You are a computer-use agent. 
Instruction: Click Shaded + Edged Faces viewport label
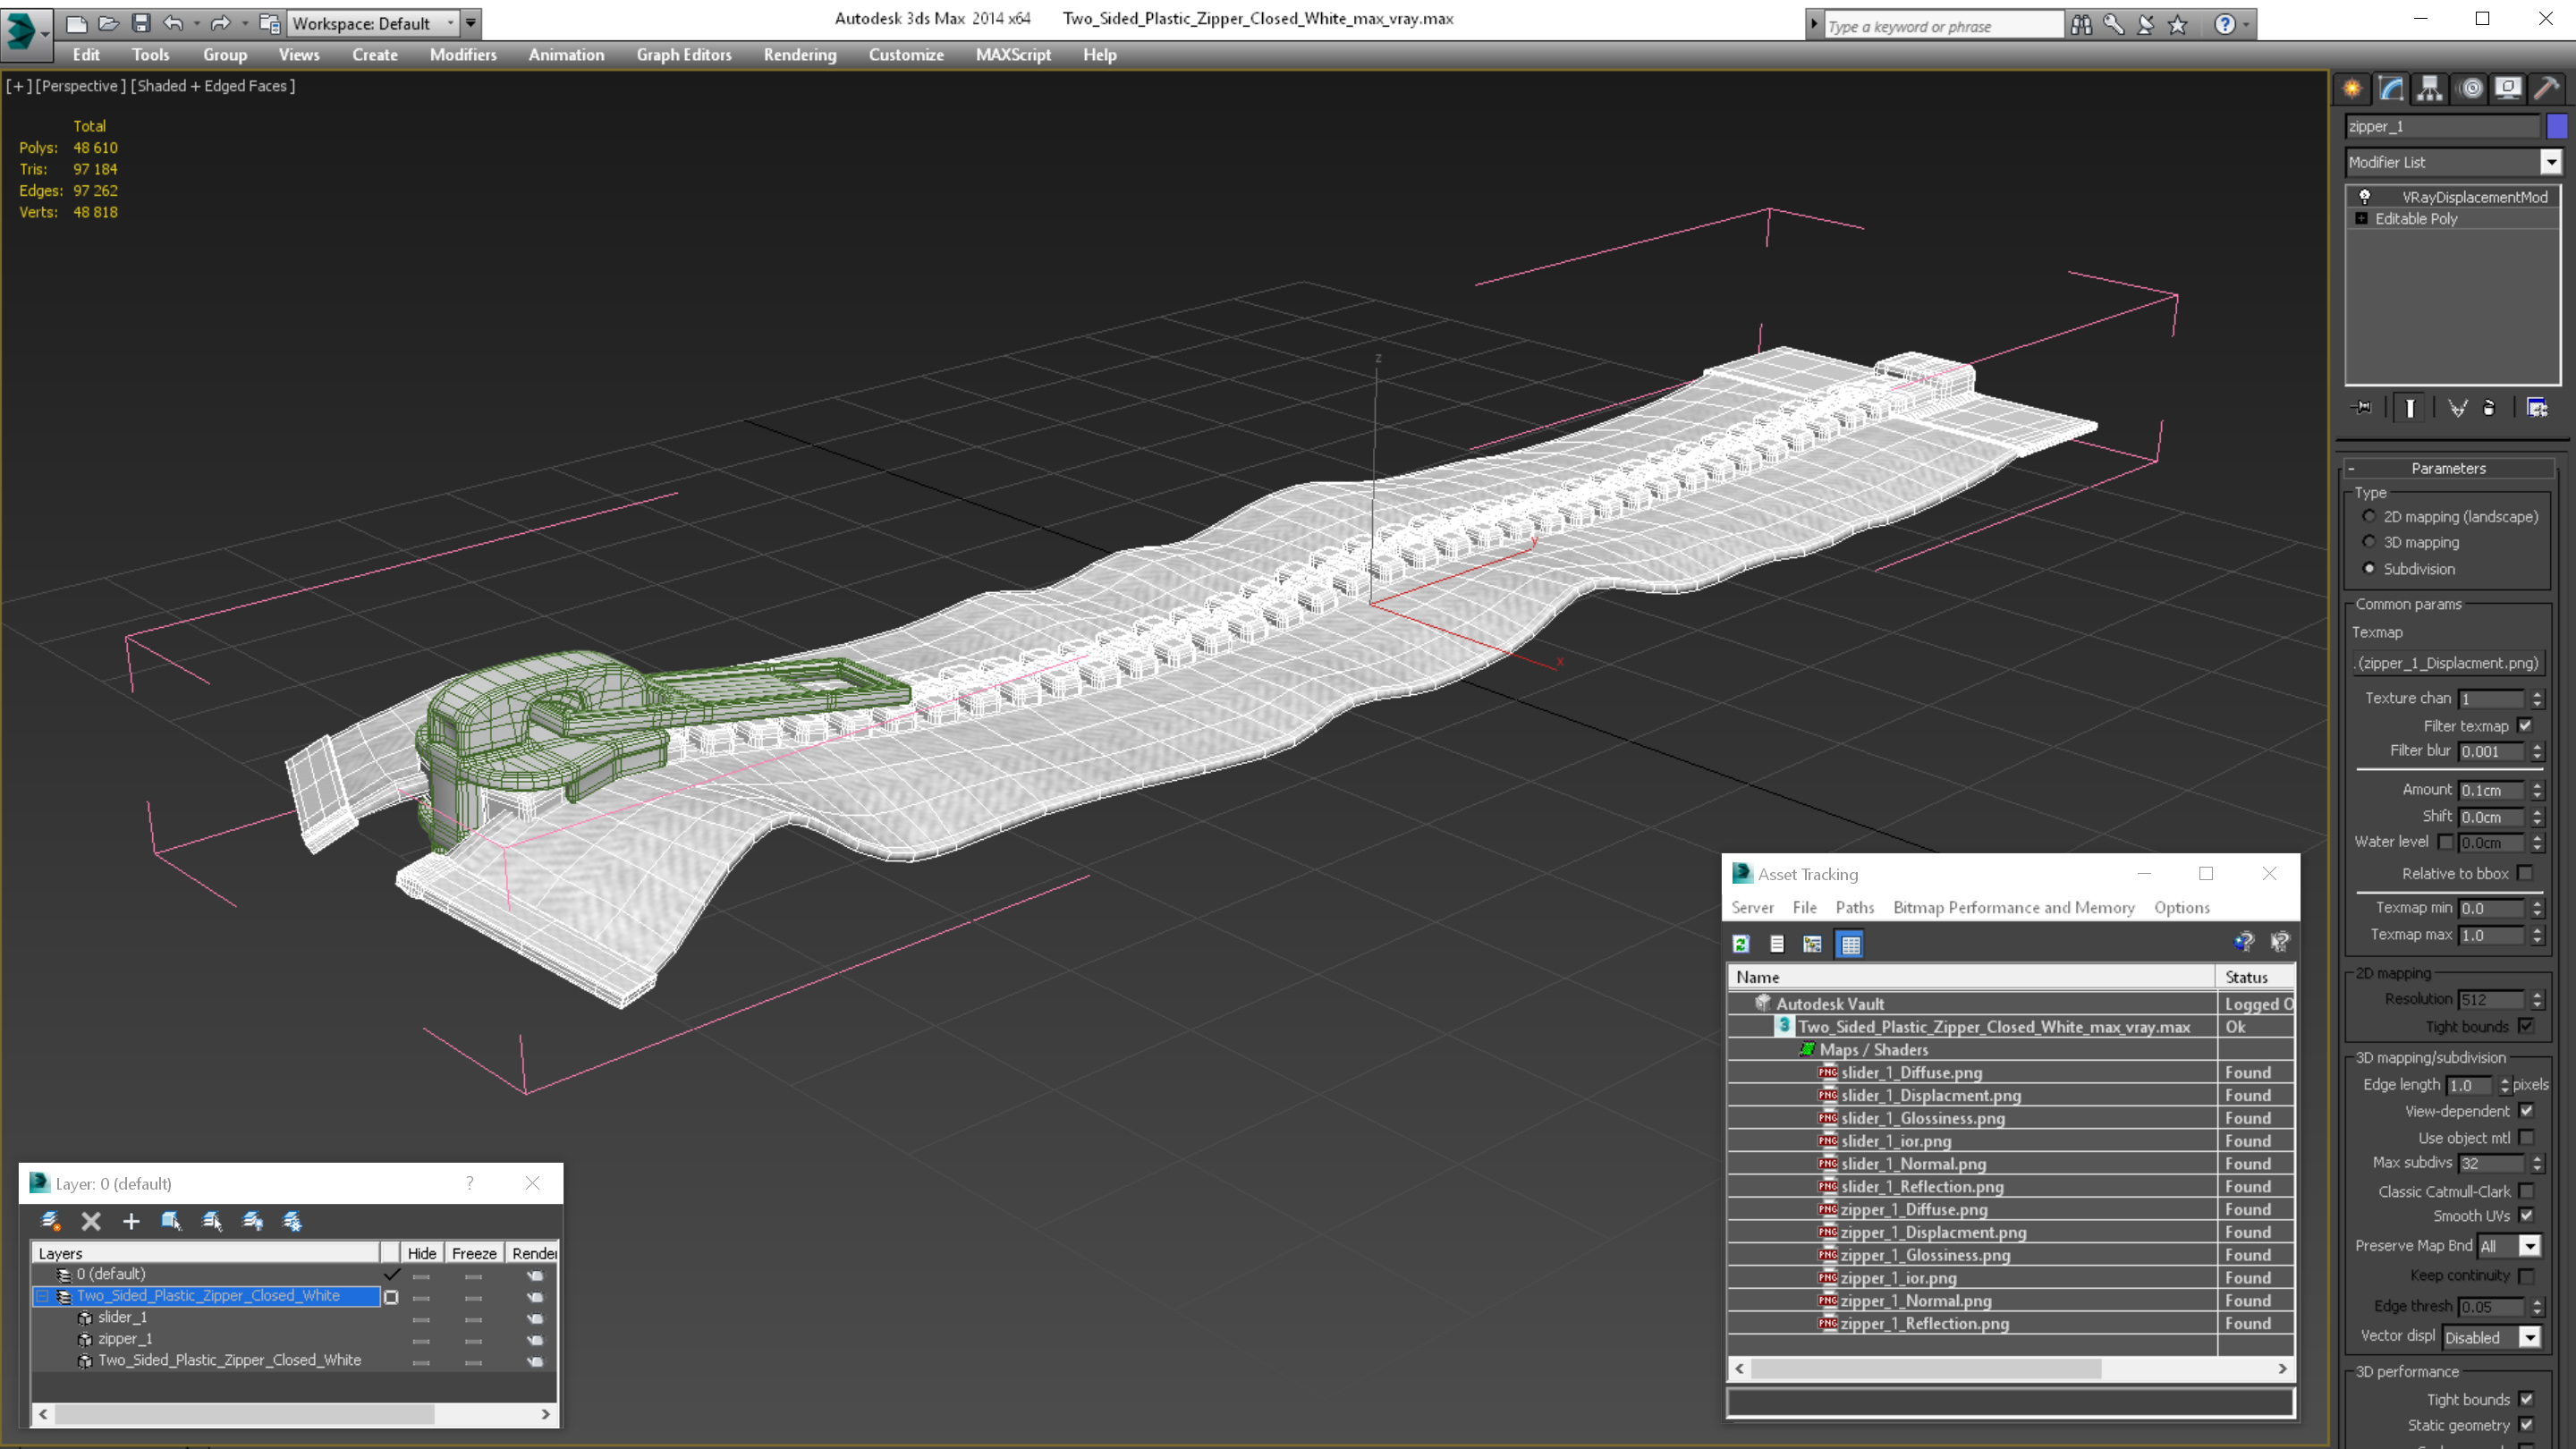coord(213,86)
